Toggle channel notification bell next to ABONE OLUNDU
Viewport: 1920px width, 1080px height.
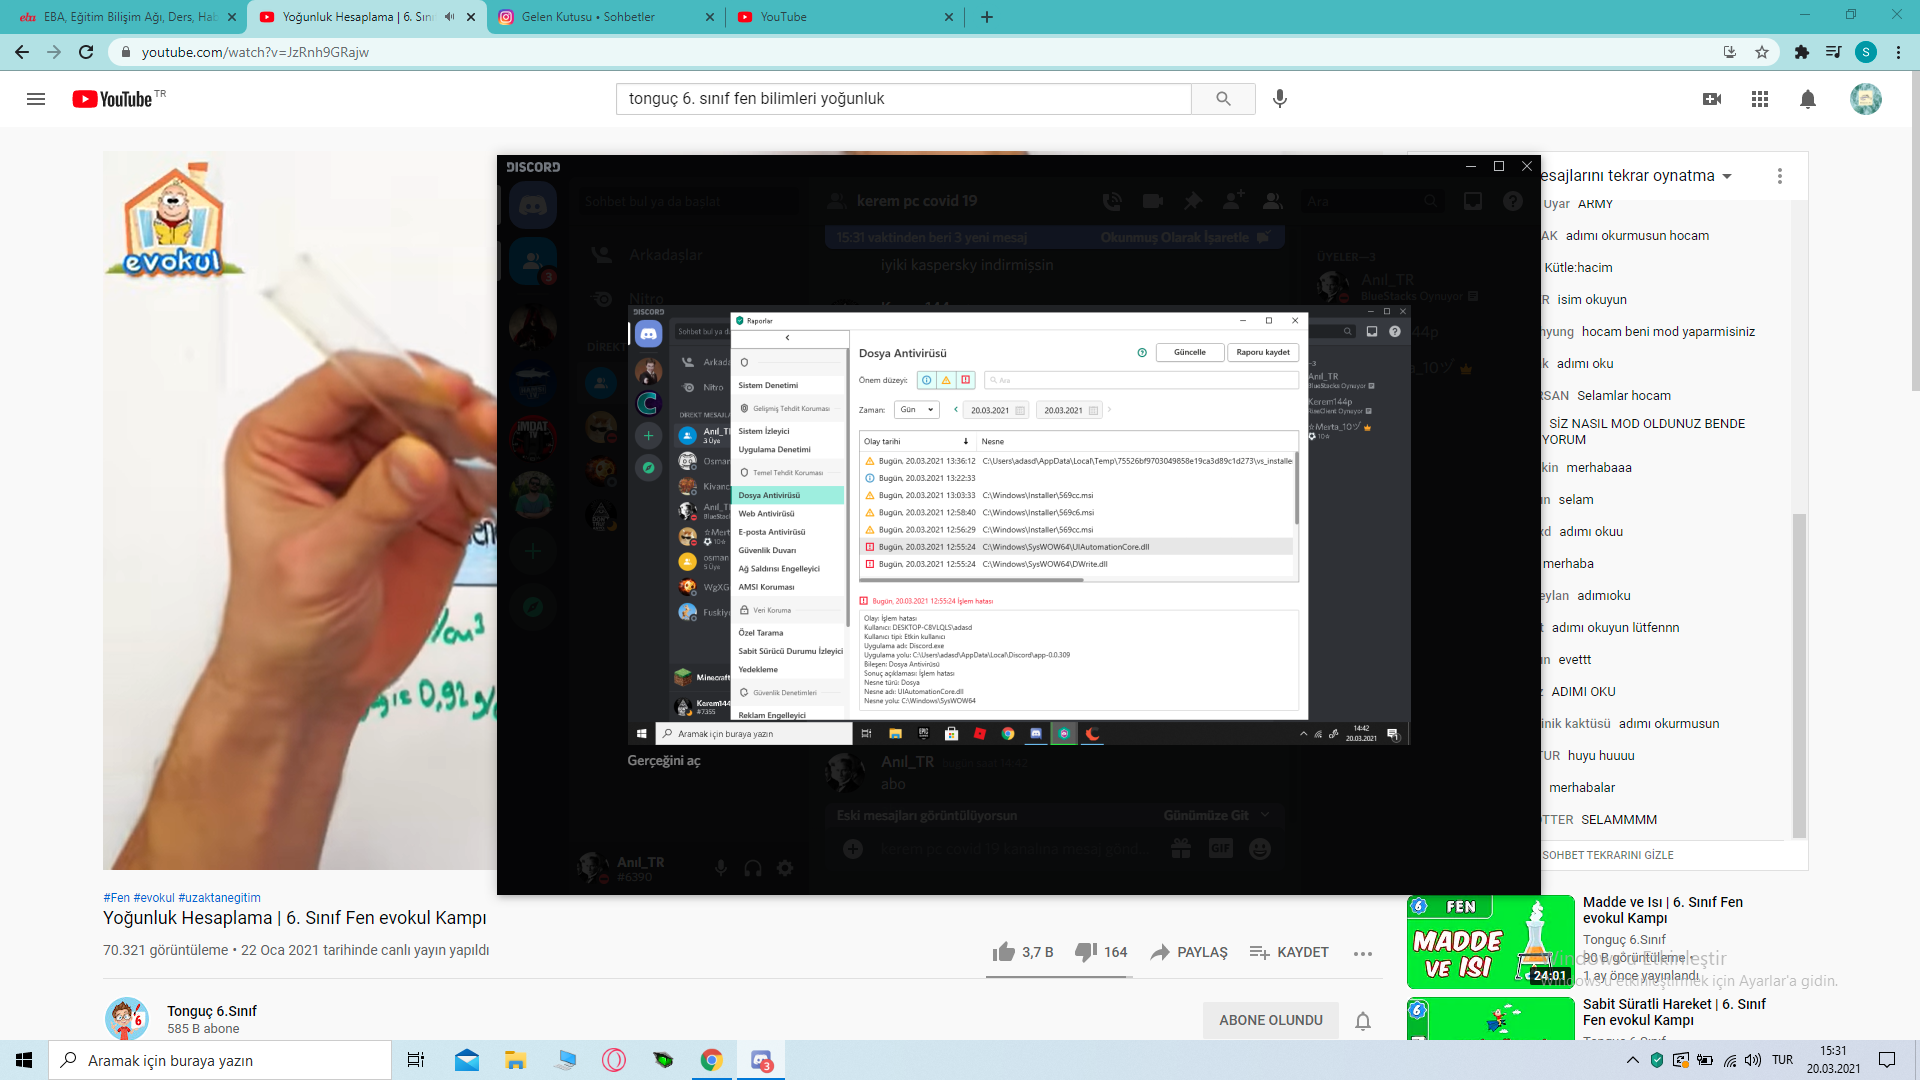coord(1363,1021)
